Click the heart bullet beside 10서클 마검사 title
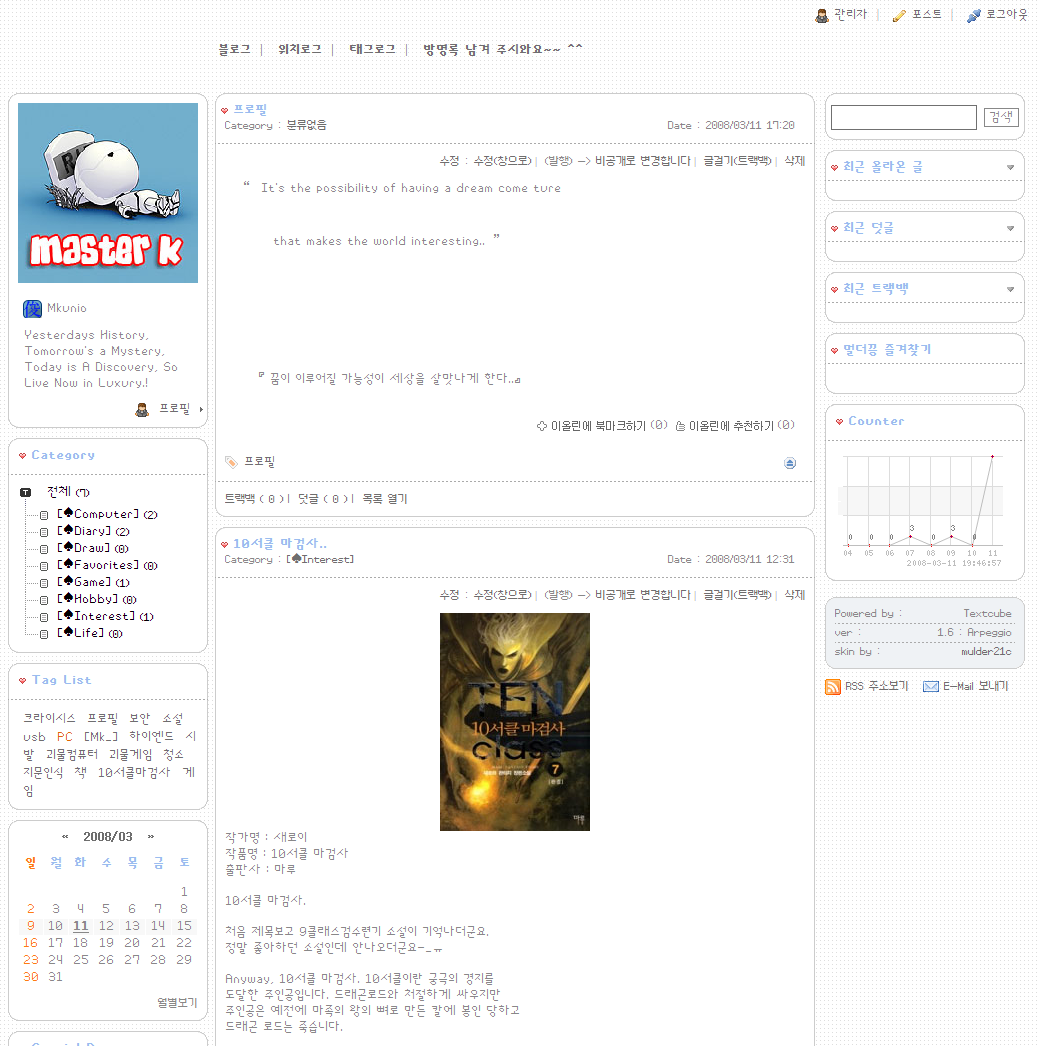The width and height of the screenshot is (1040, 1046). (224, 544)
